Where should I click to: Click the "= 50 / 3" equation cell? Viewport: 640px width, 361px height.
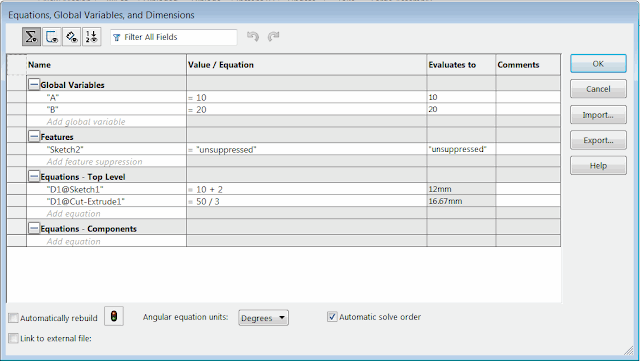[307, 201]
